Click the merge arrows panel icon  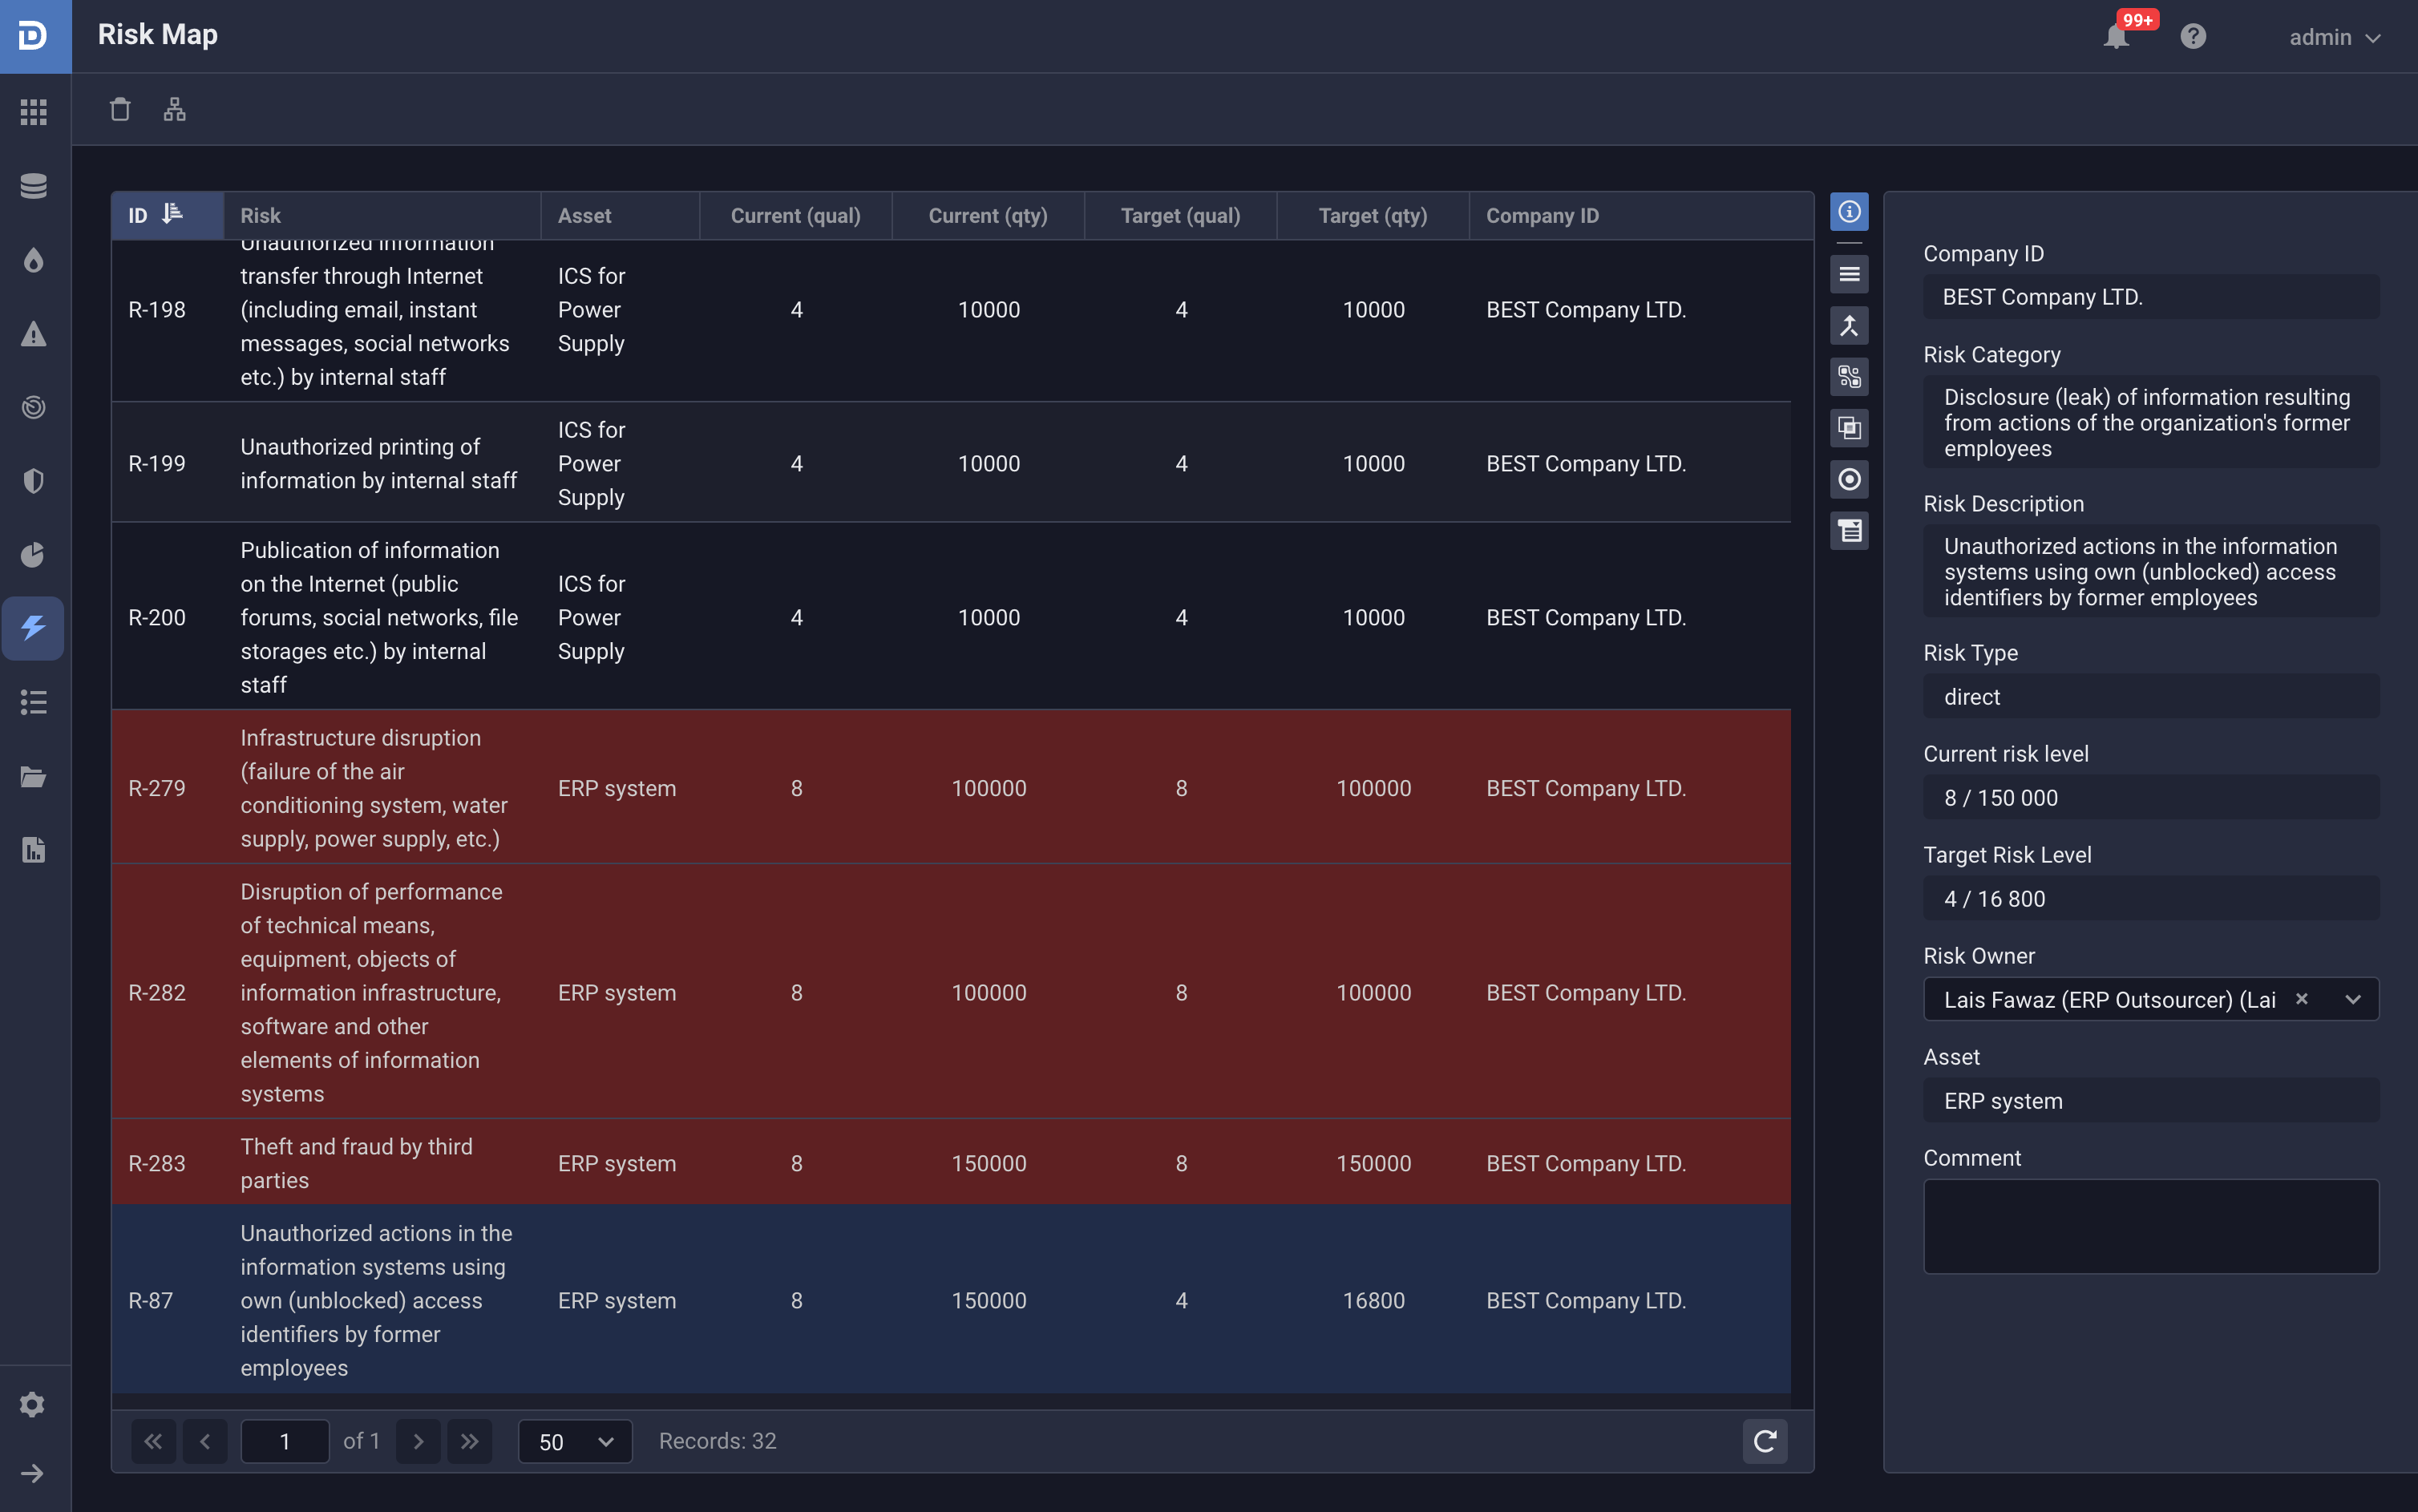pos(1849,325)
